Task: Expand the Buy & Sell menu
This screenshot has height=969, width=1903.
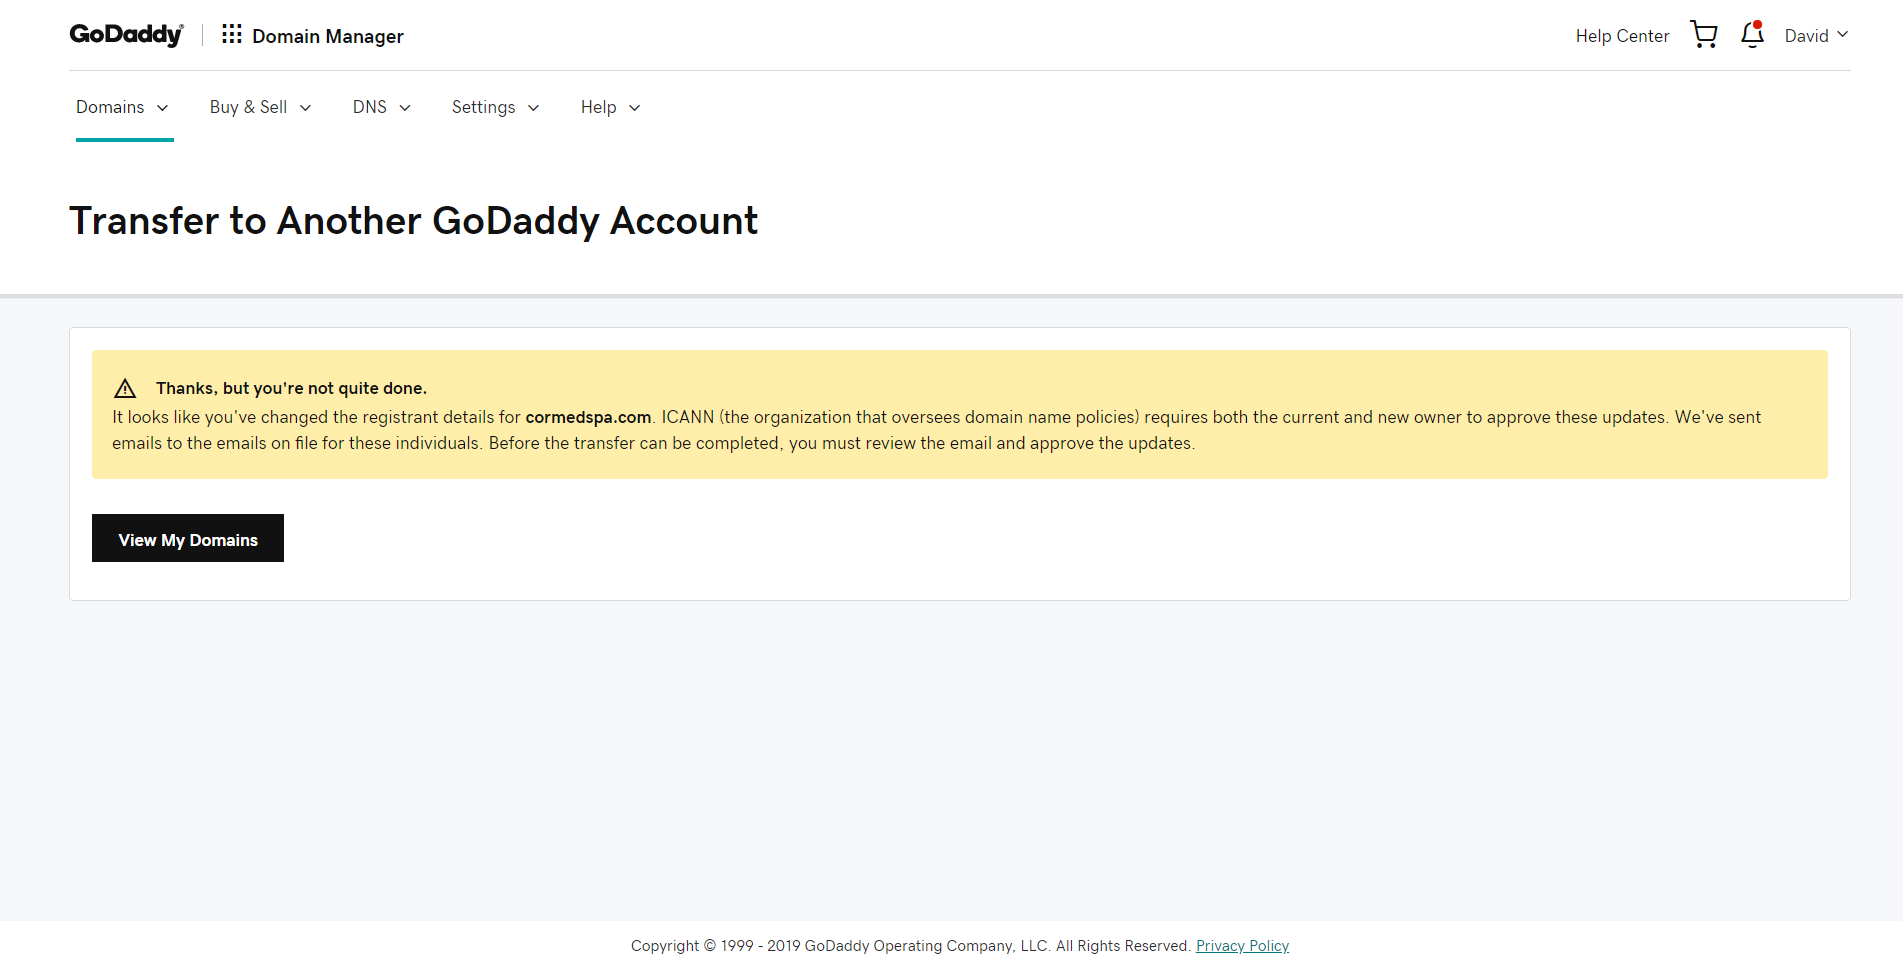Action: (261, 107)
